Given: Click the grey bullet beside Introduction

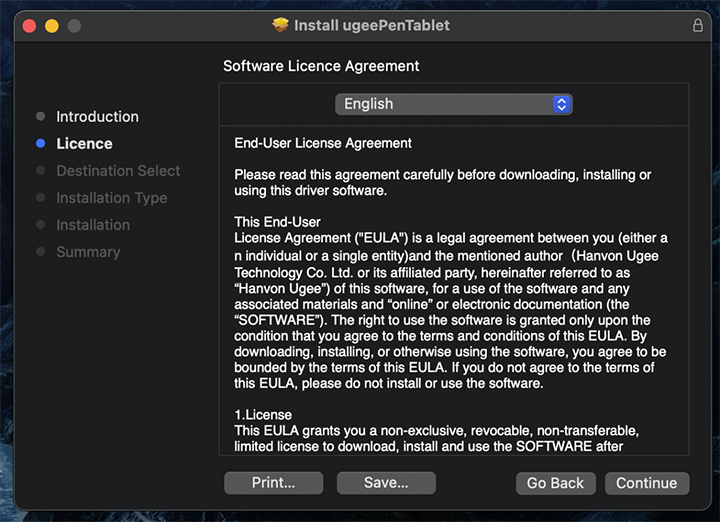Looking at the screenshot, I should tap(40, 117).
